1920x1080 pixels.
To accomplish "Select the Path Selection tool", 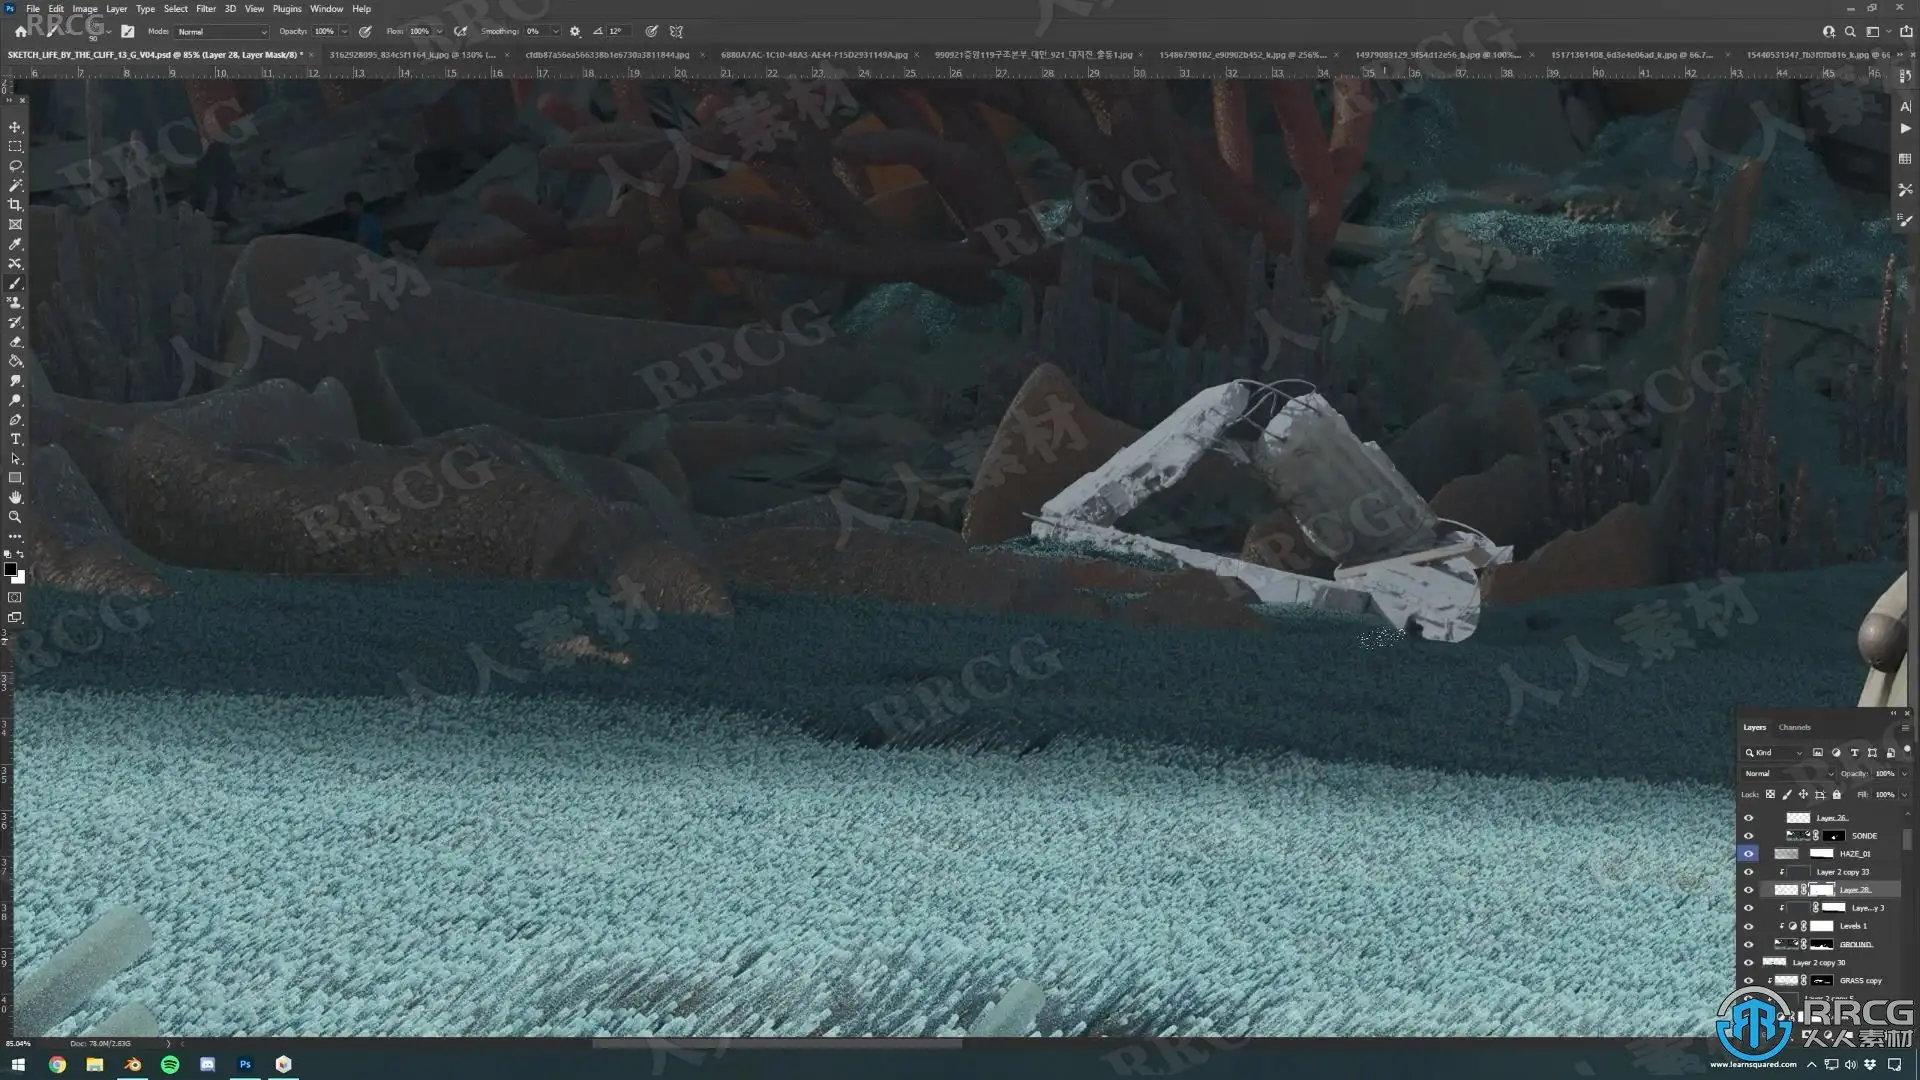I will pos(15,459).
